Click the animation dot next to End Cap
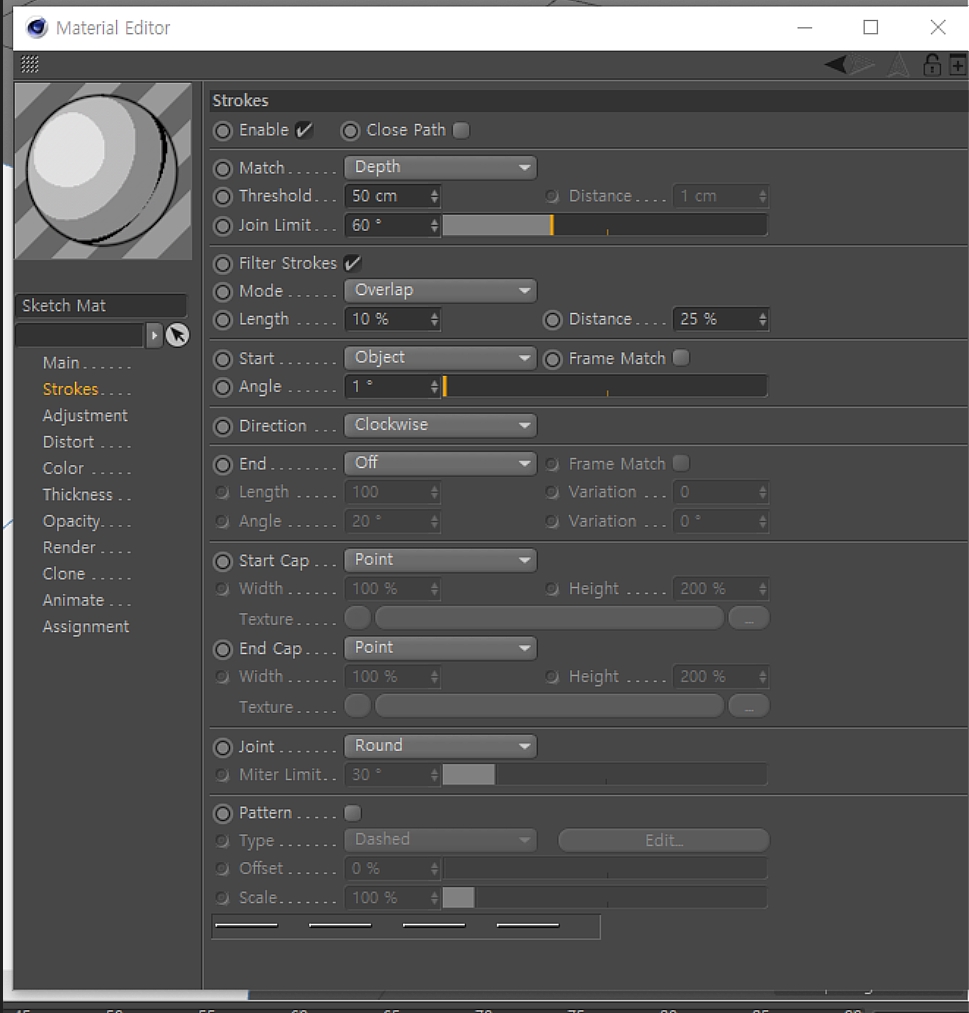Image resolution: width=969 pixels, height=1013 pixels. click(x=223, y=649)
